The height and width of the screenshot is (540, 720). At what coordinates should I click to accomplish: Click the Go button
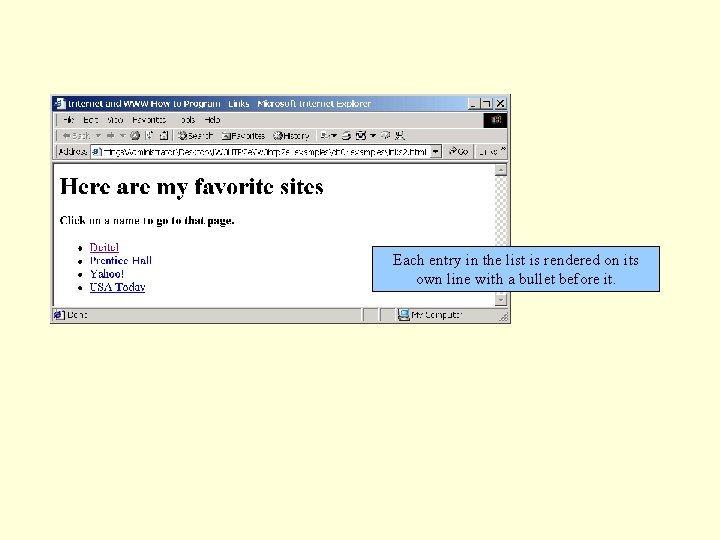coord(458,152)
